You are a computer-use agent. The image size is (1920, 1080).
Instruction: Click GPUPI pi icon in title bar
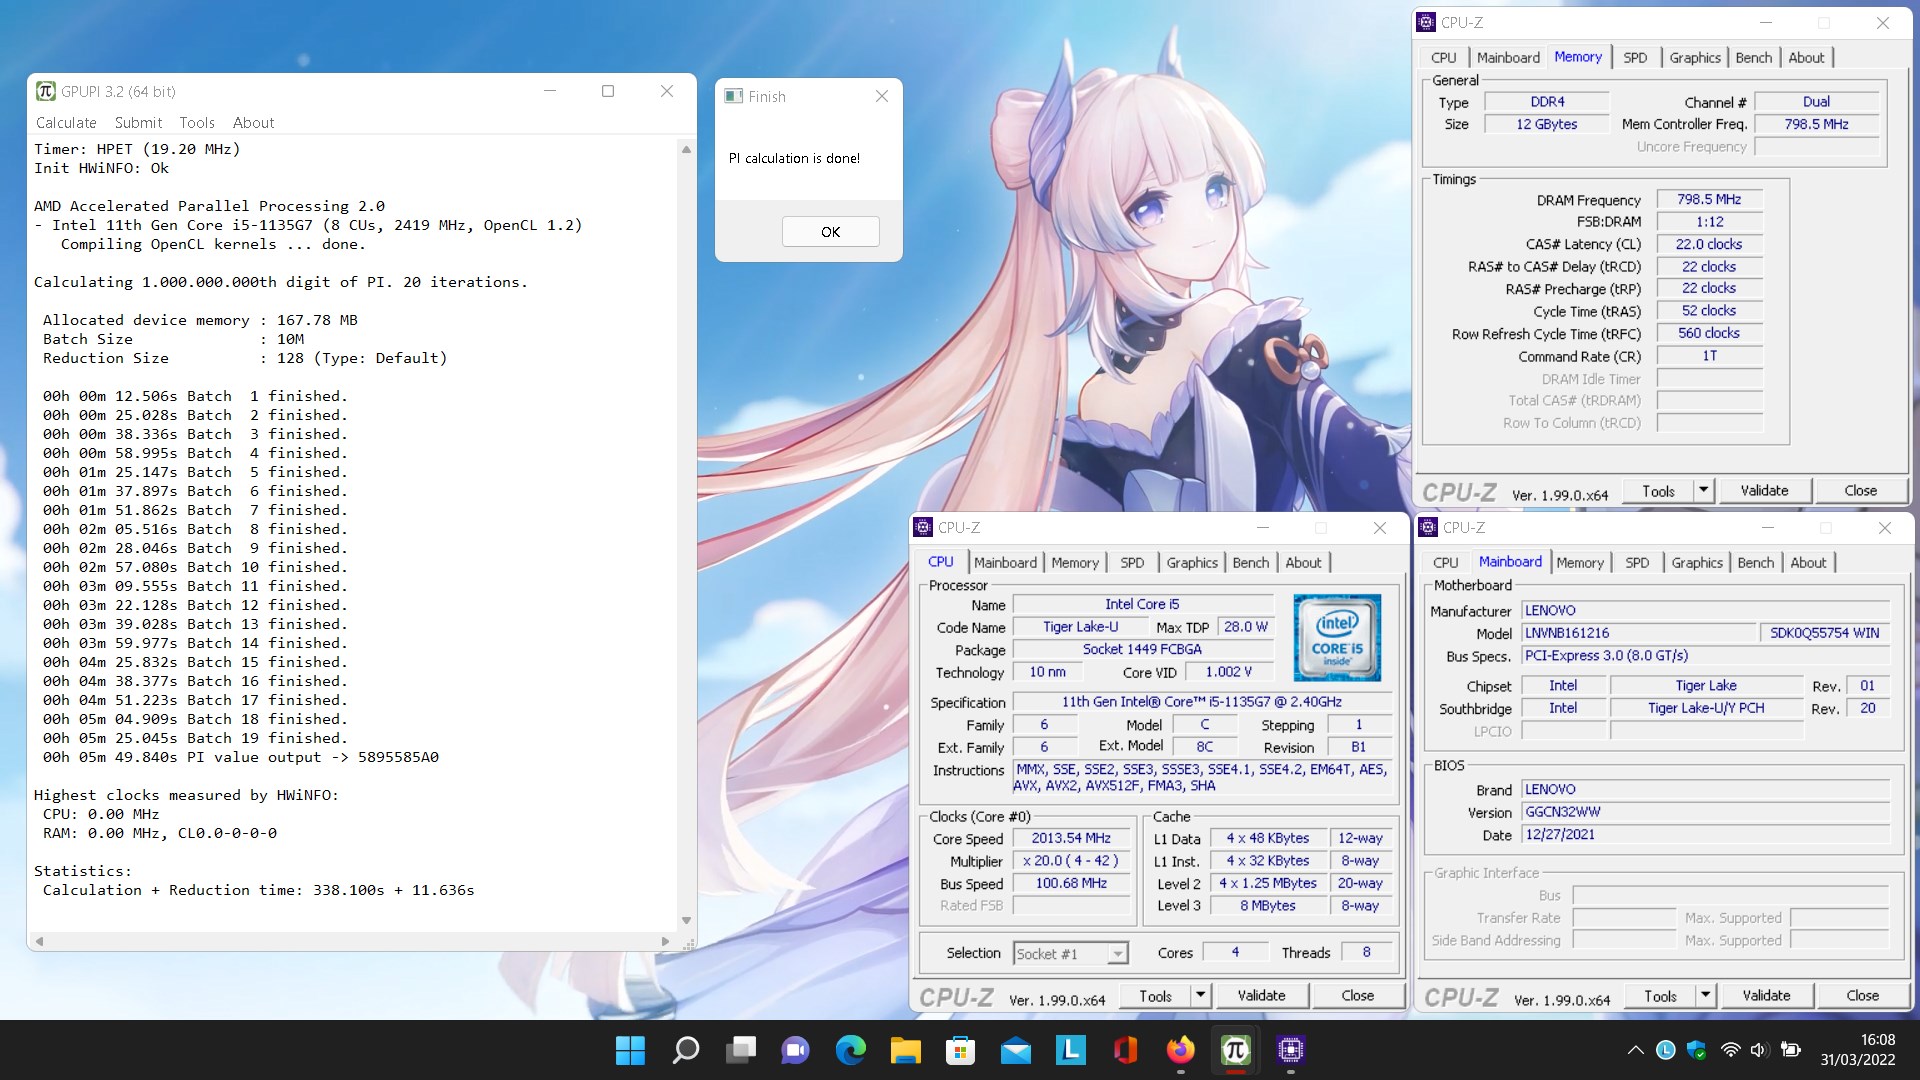[45, 91]
